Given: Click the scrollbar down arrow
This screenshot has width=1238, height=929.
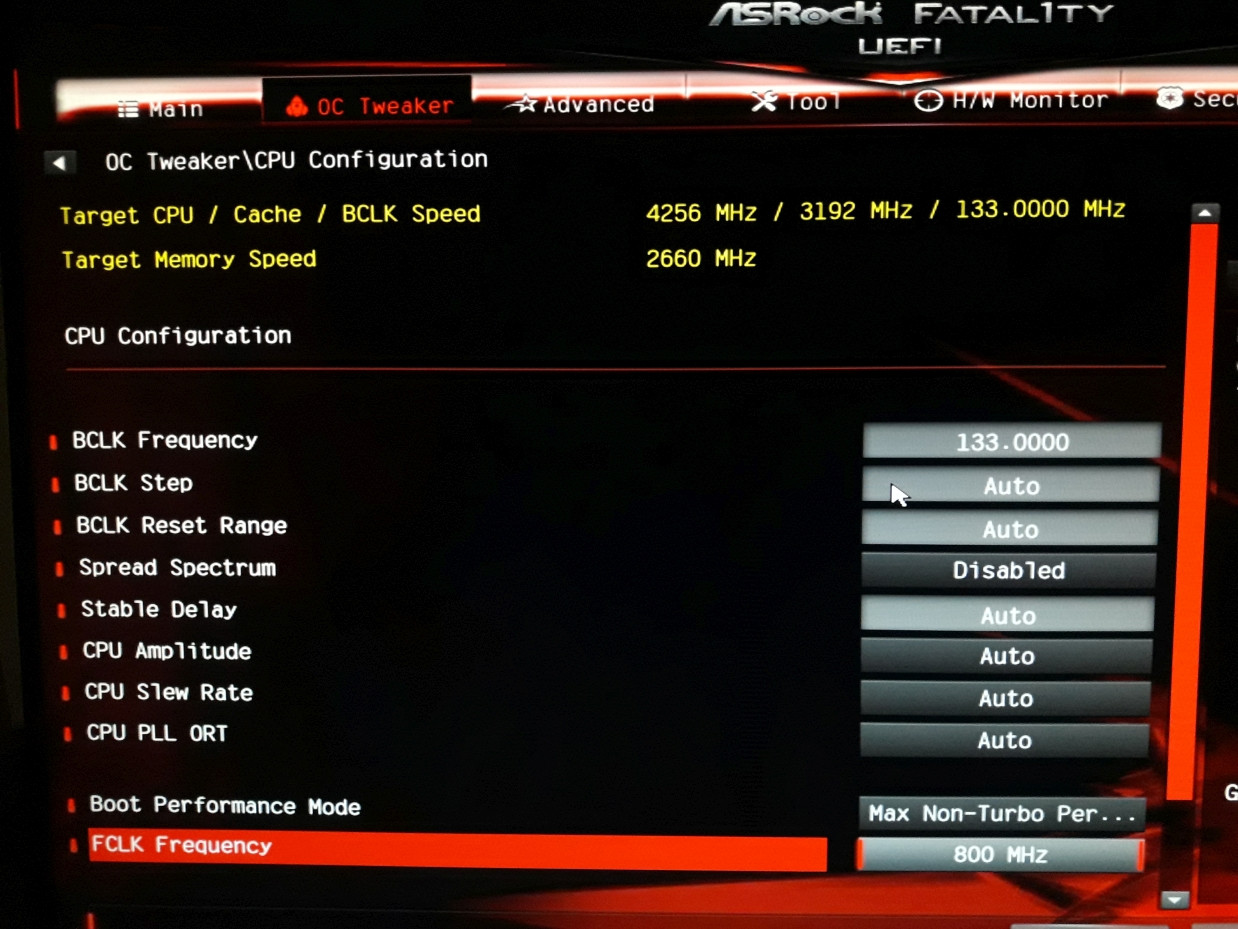Looking at the screenshot, I should 1175,899.
